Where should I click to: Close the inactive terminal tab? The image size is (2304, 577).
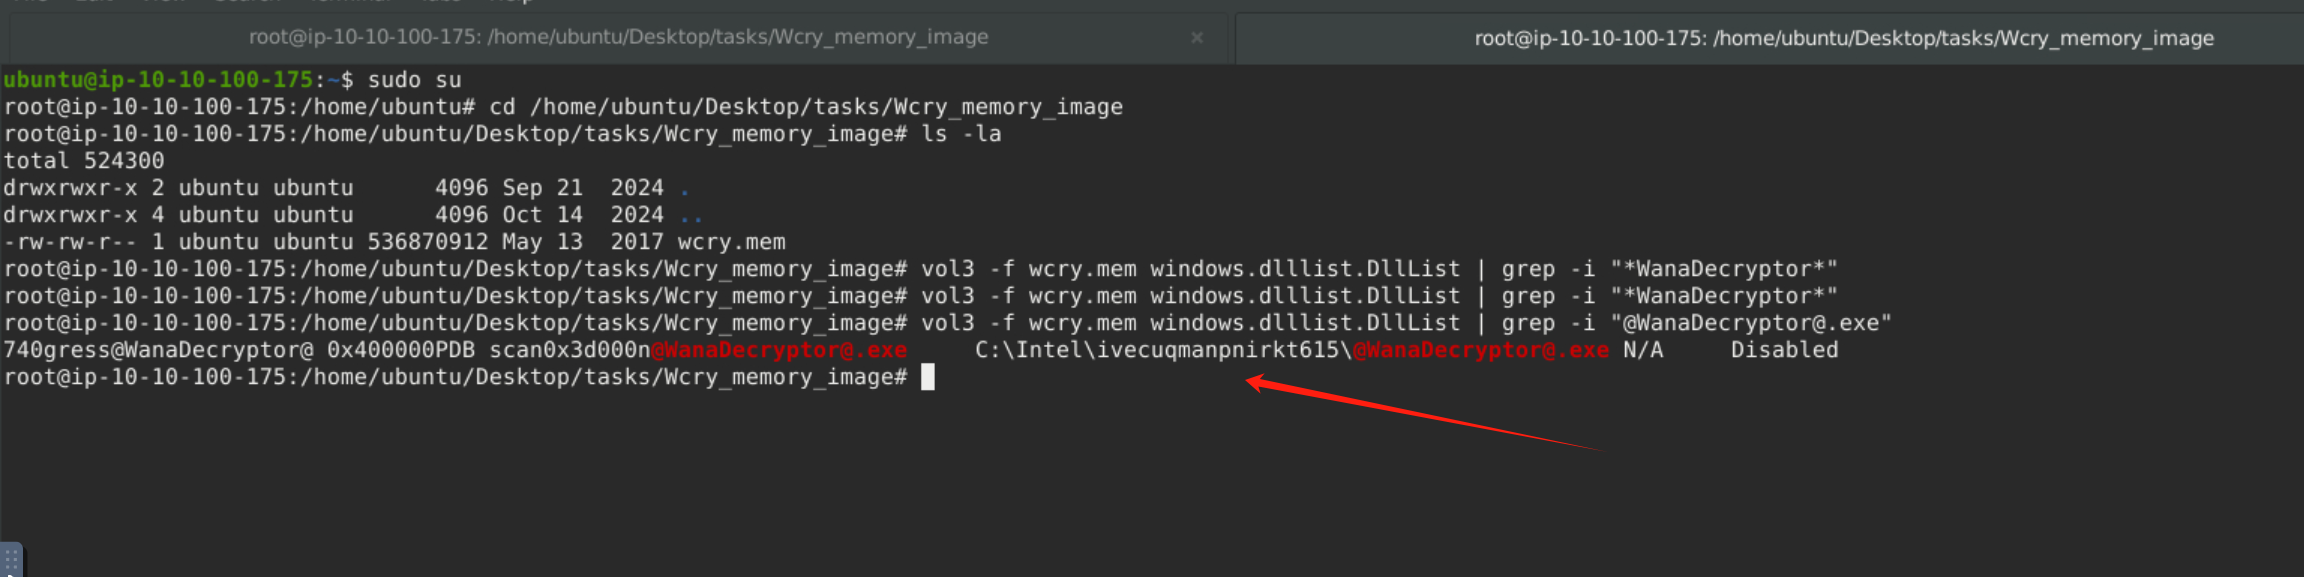pyautogui.click(x=1196, y=38)
